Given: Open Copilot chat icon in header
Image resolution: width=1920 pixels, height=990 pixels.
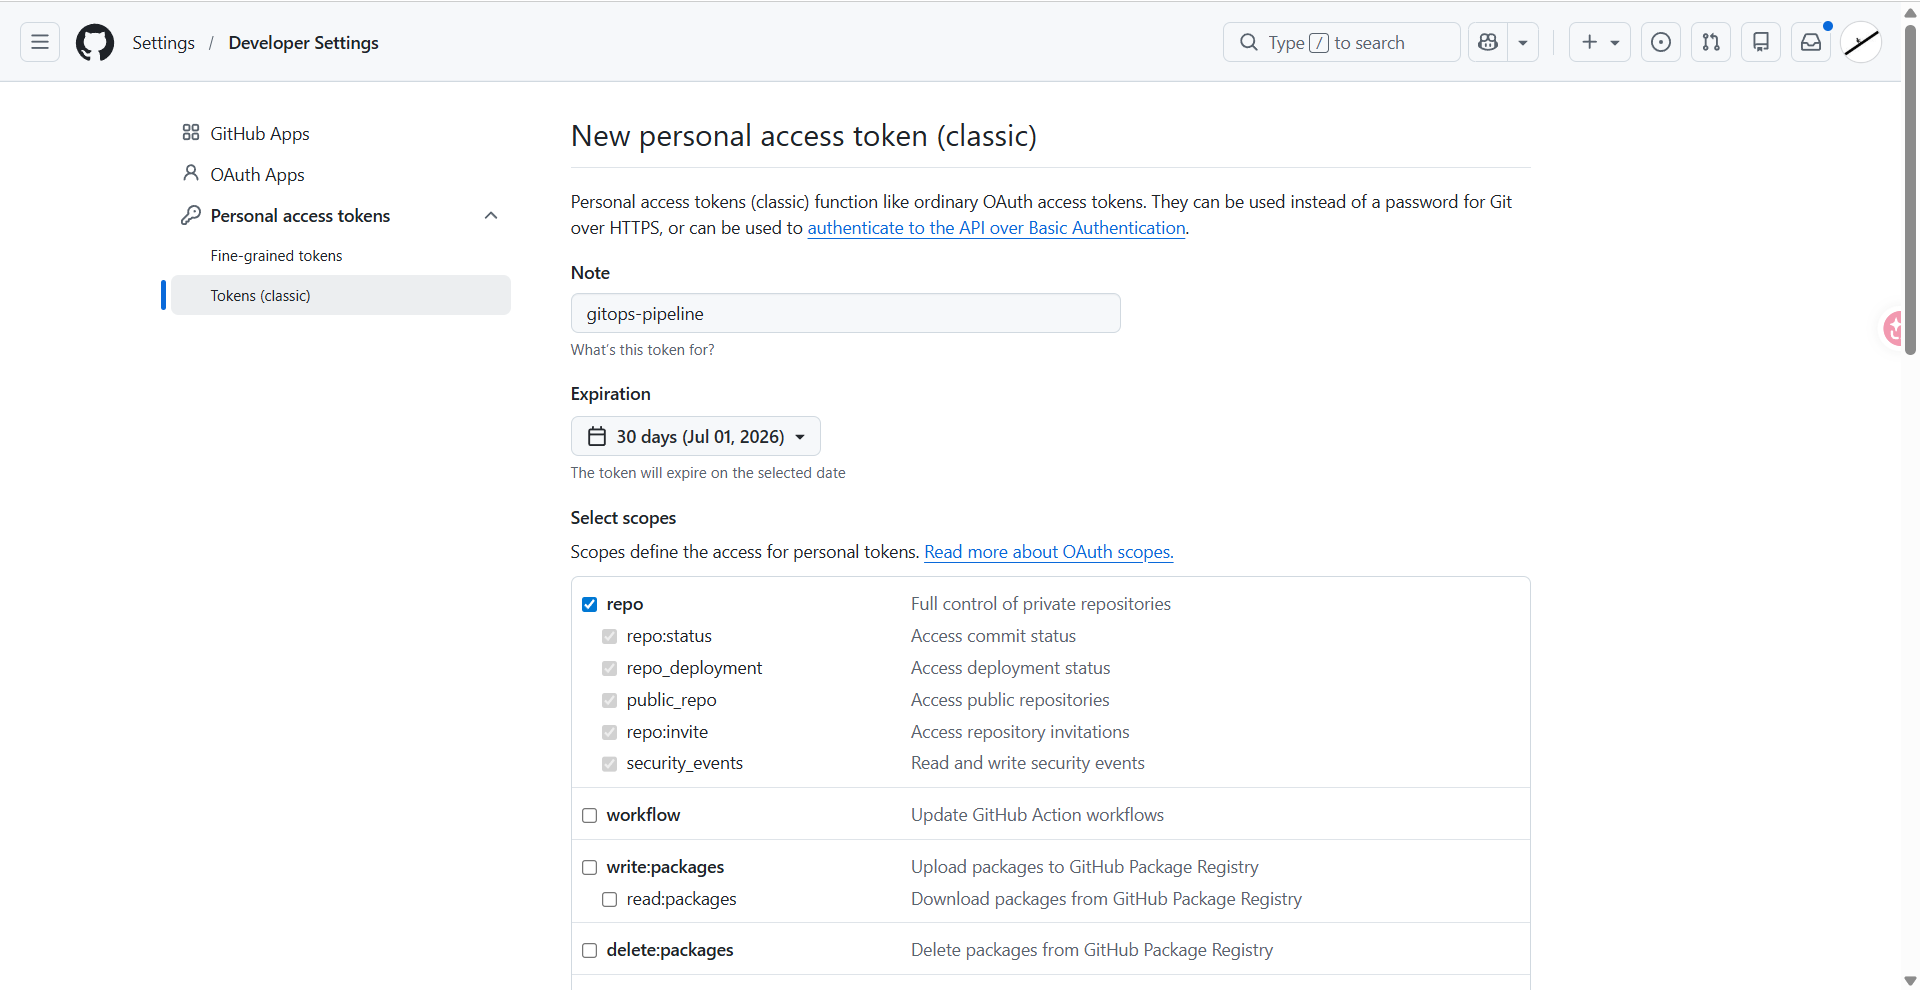Looking at the screenshot, I should coord(1488,42).
